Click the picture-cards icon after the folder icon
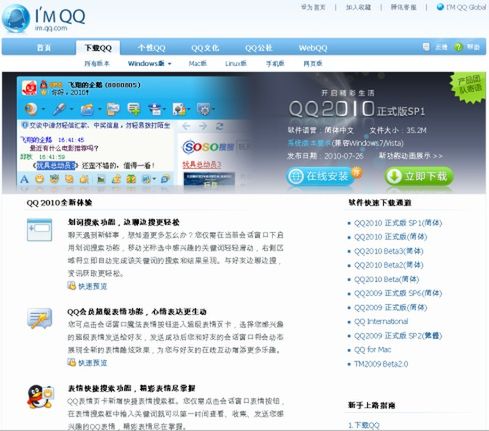Screen dimensions: 489x431 (113, 109)
